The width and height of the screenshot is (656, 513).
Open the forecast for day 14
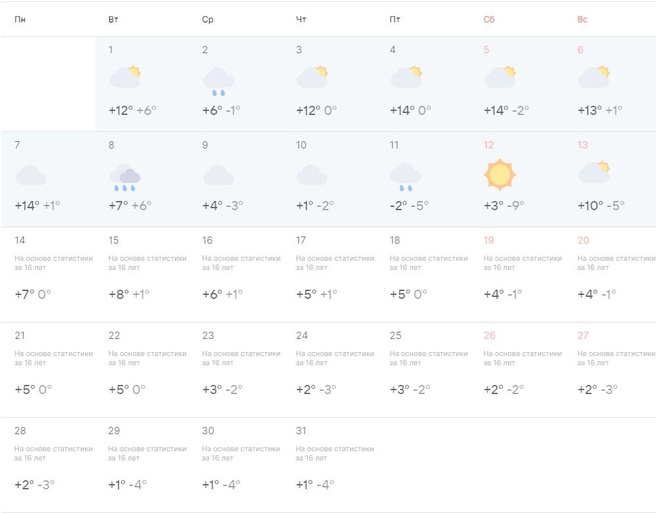47,272
